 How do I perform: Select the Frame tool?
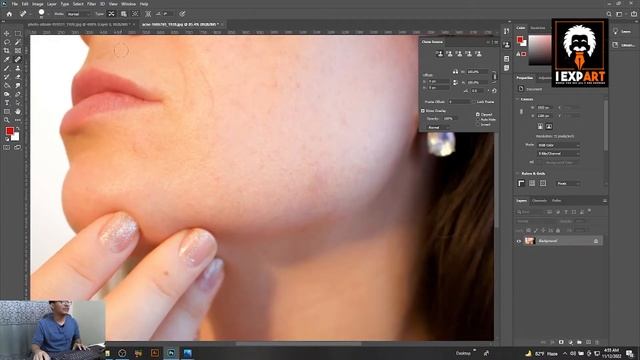click(18, 51)
